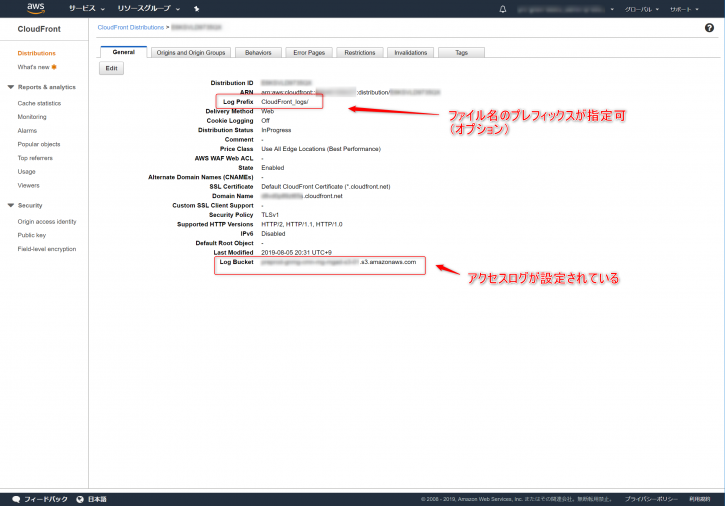Open the notifications bell icon
The height and width of the screenshot is (506, 725).
pos(503,9)
